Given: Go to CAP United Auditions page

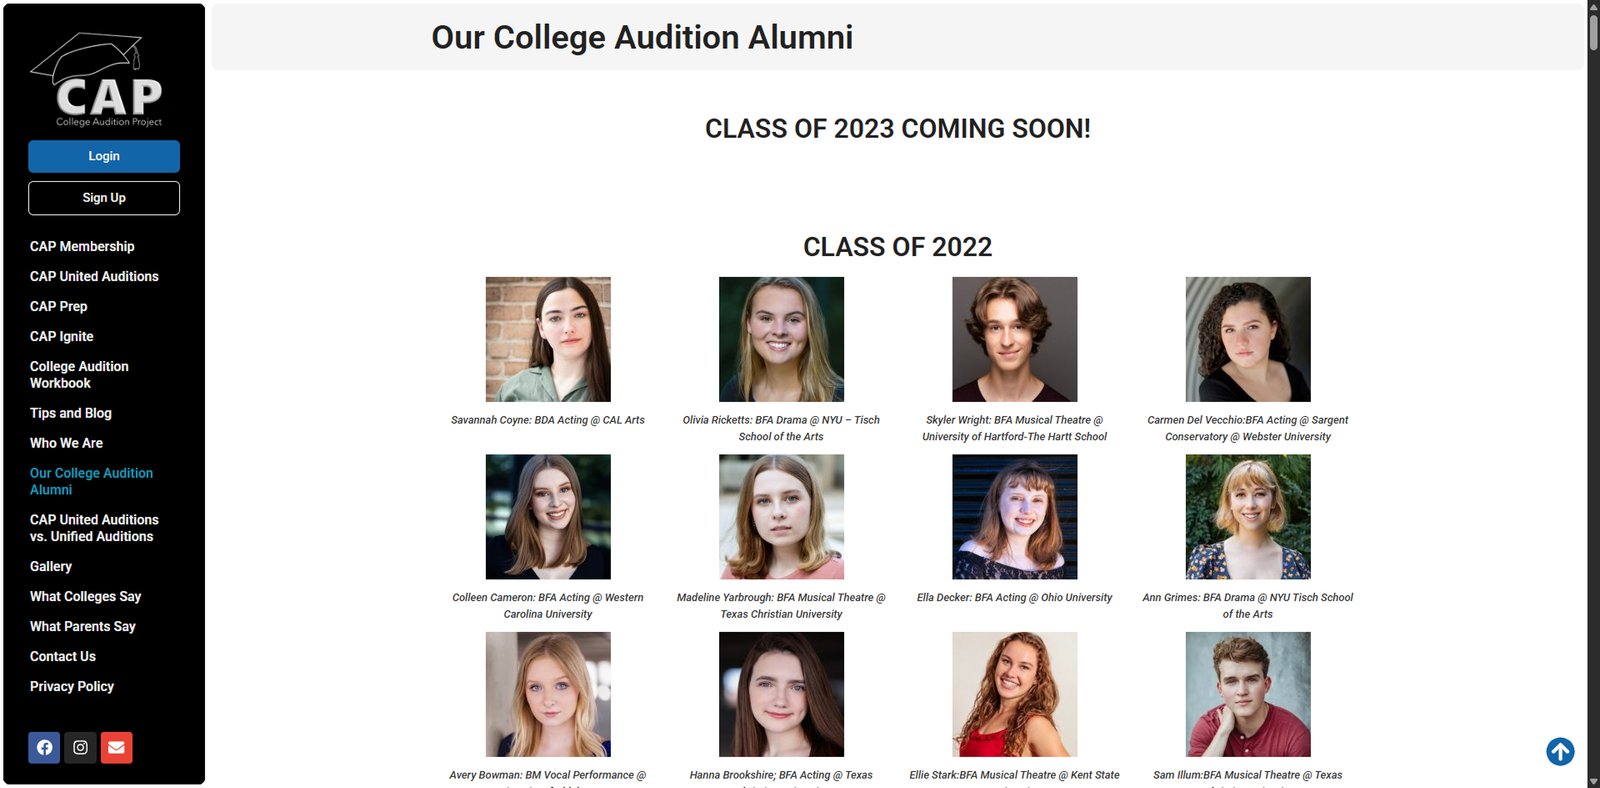Looking at the screenshot, I should pos(94,276).
